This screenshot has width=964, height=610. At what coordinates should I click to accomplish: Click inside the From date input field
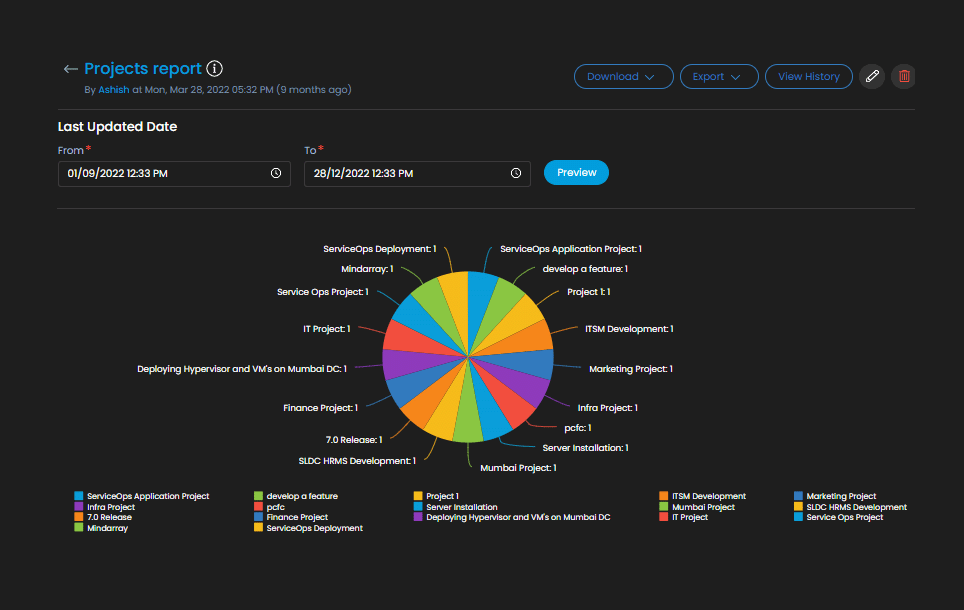[x=150, y=172]
